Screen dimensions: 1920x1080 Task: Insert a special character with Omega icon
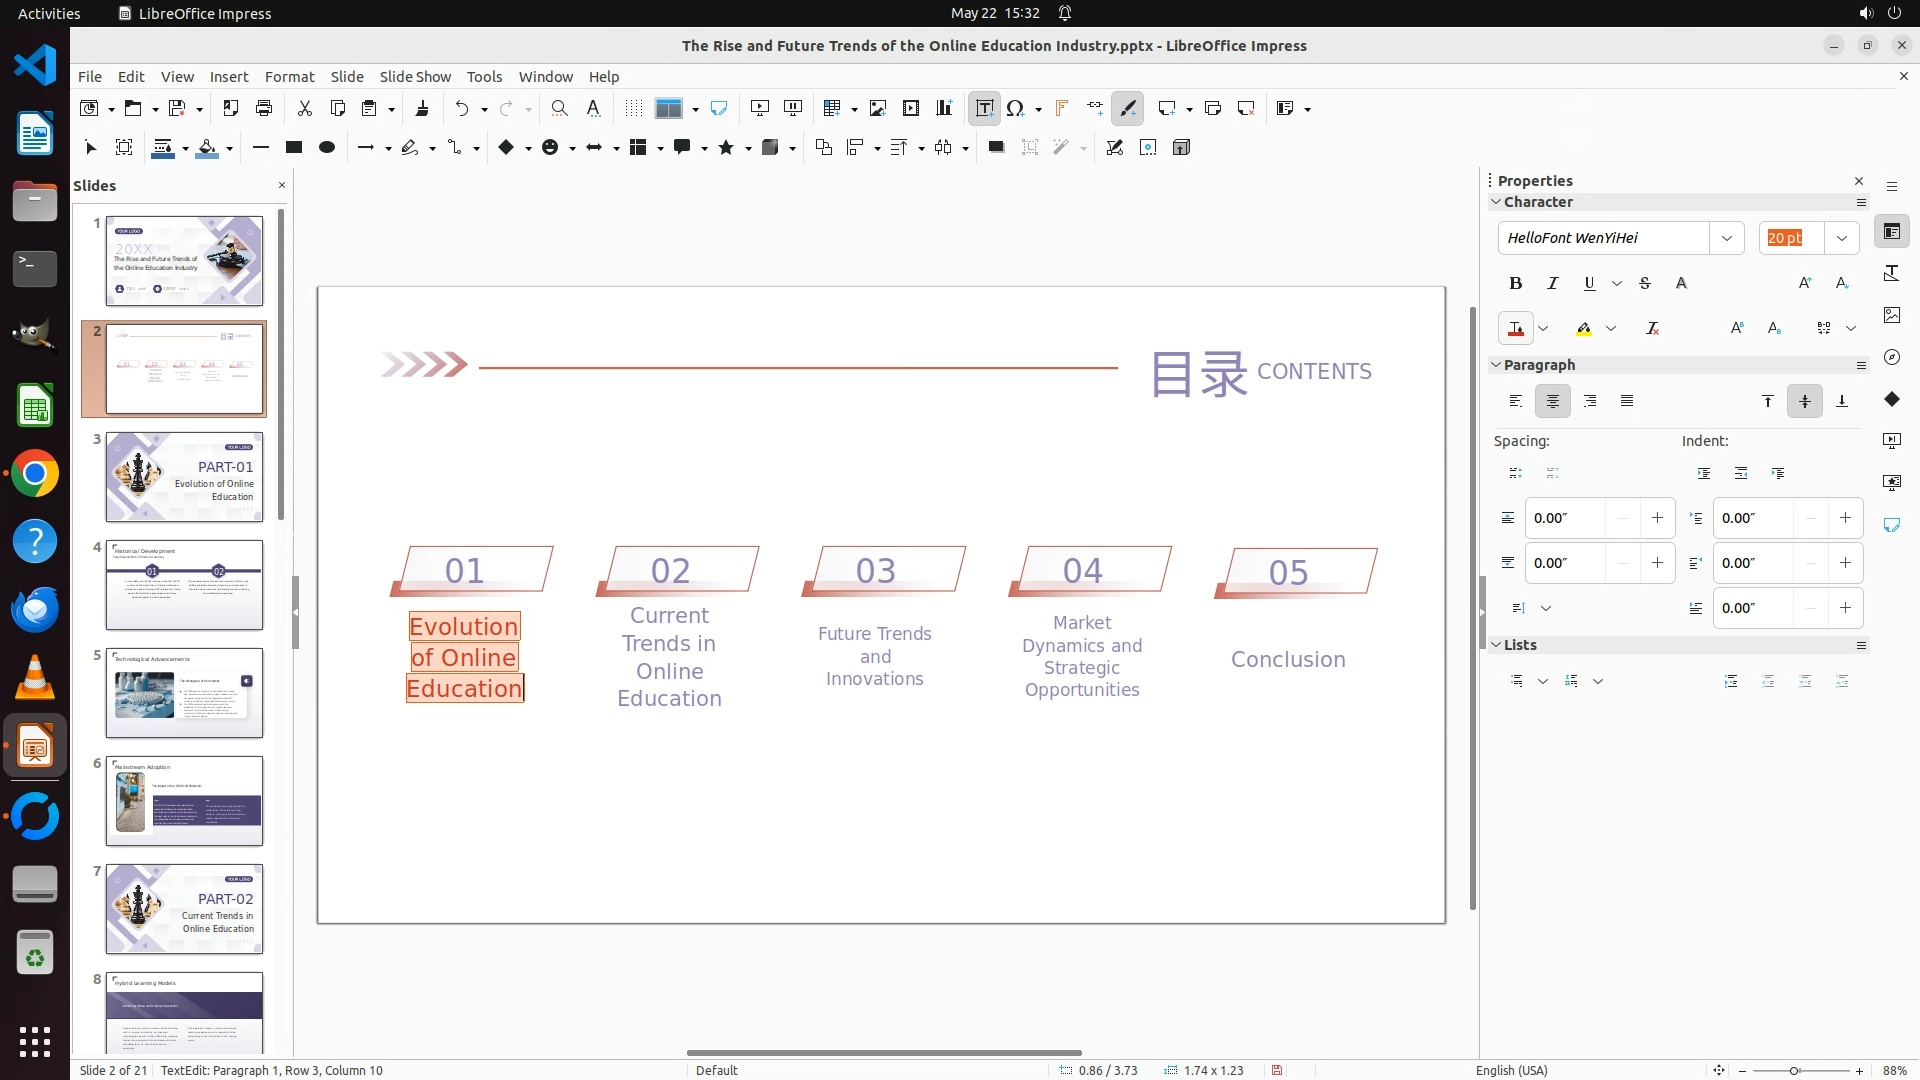coord(1016,108)
